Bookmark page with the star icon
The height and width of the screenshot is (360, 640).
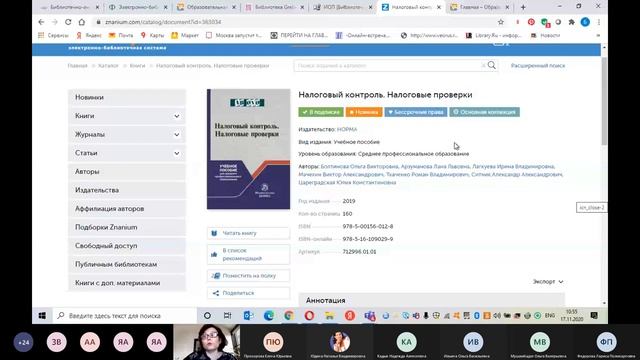coord(501,22)
